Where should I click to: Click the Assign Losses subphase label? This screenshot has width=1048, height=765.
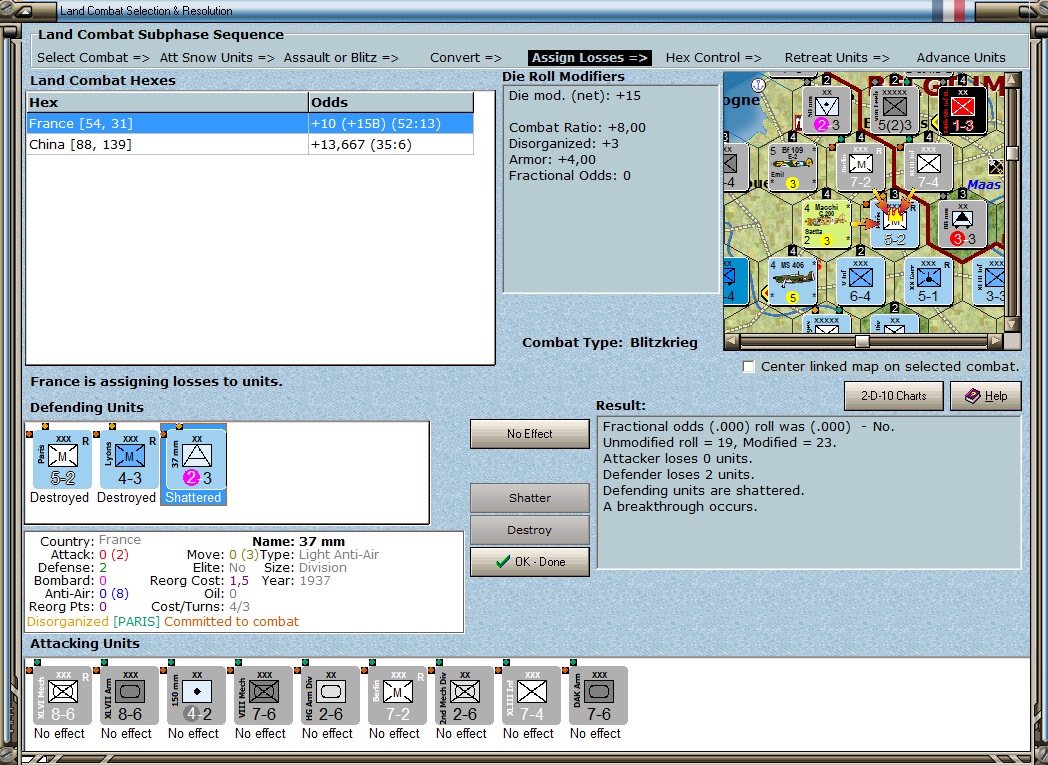(590, 57)
